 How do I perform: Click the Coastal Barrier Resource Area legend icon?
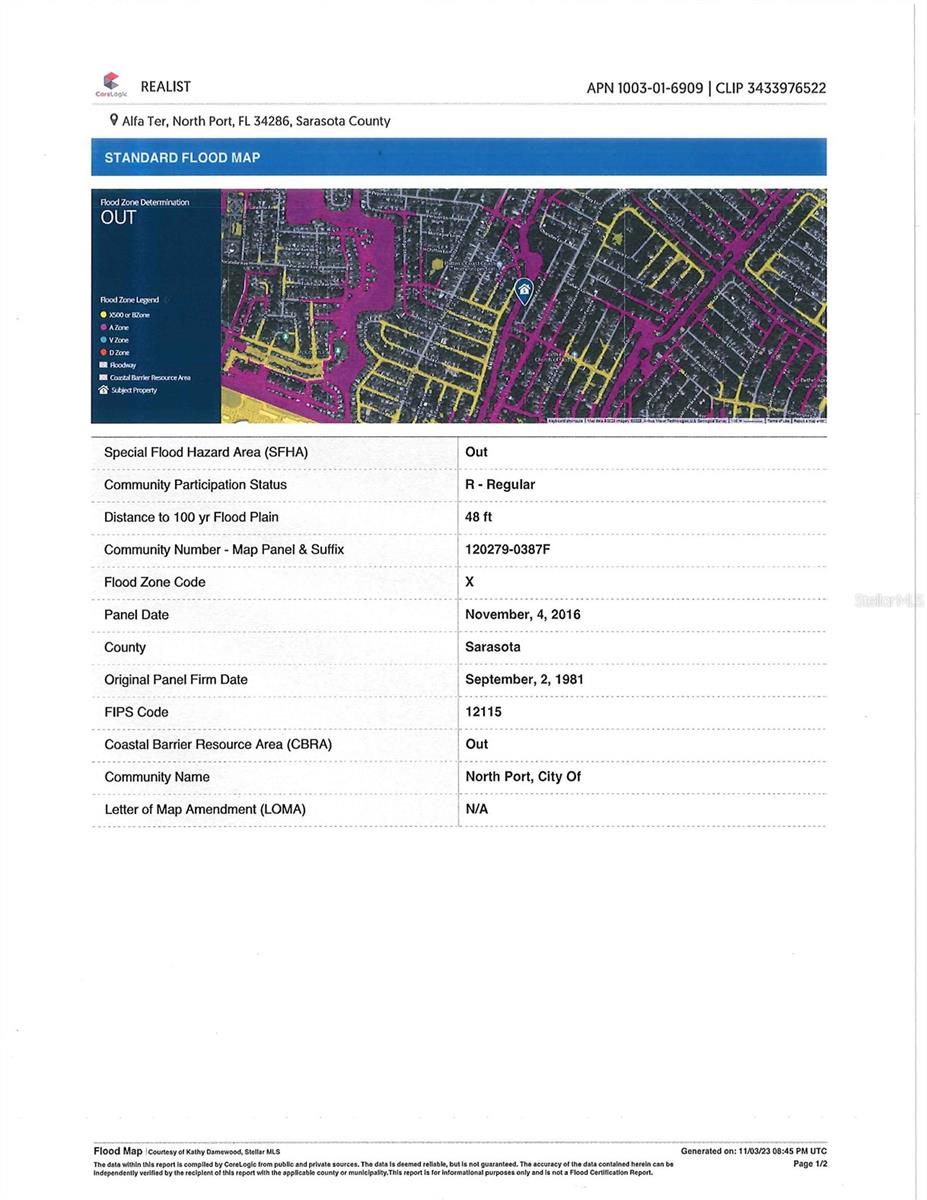[x=103, y=378]
